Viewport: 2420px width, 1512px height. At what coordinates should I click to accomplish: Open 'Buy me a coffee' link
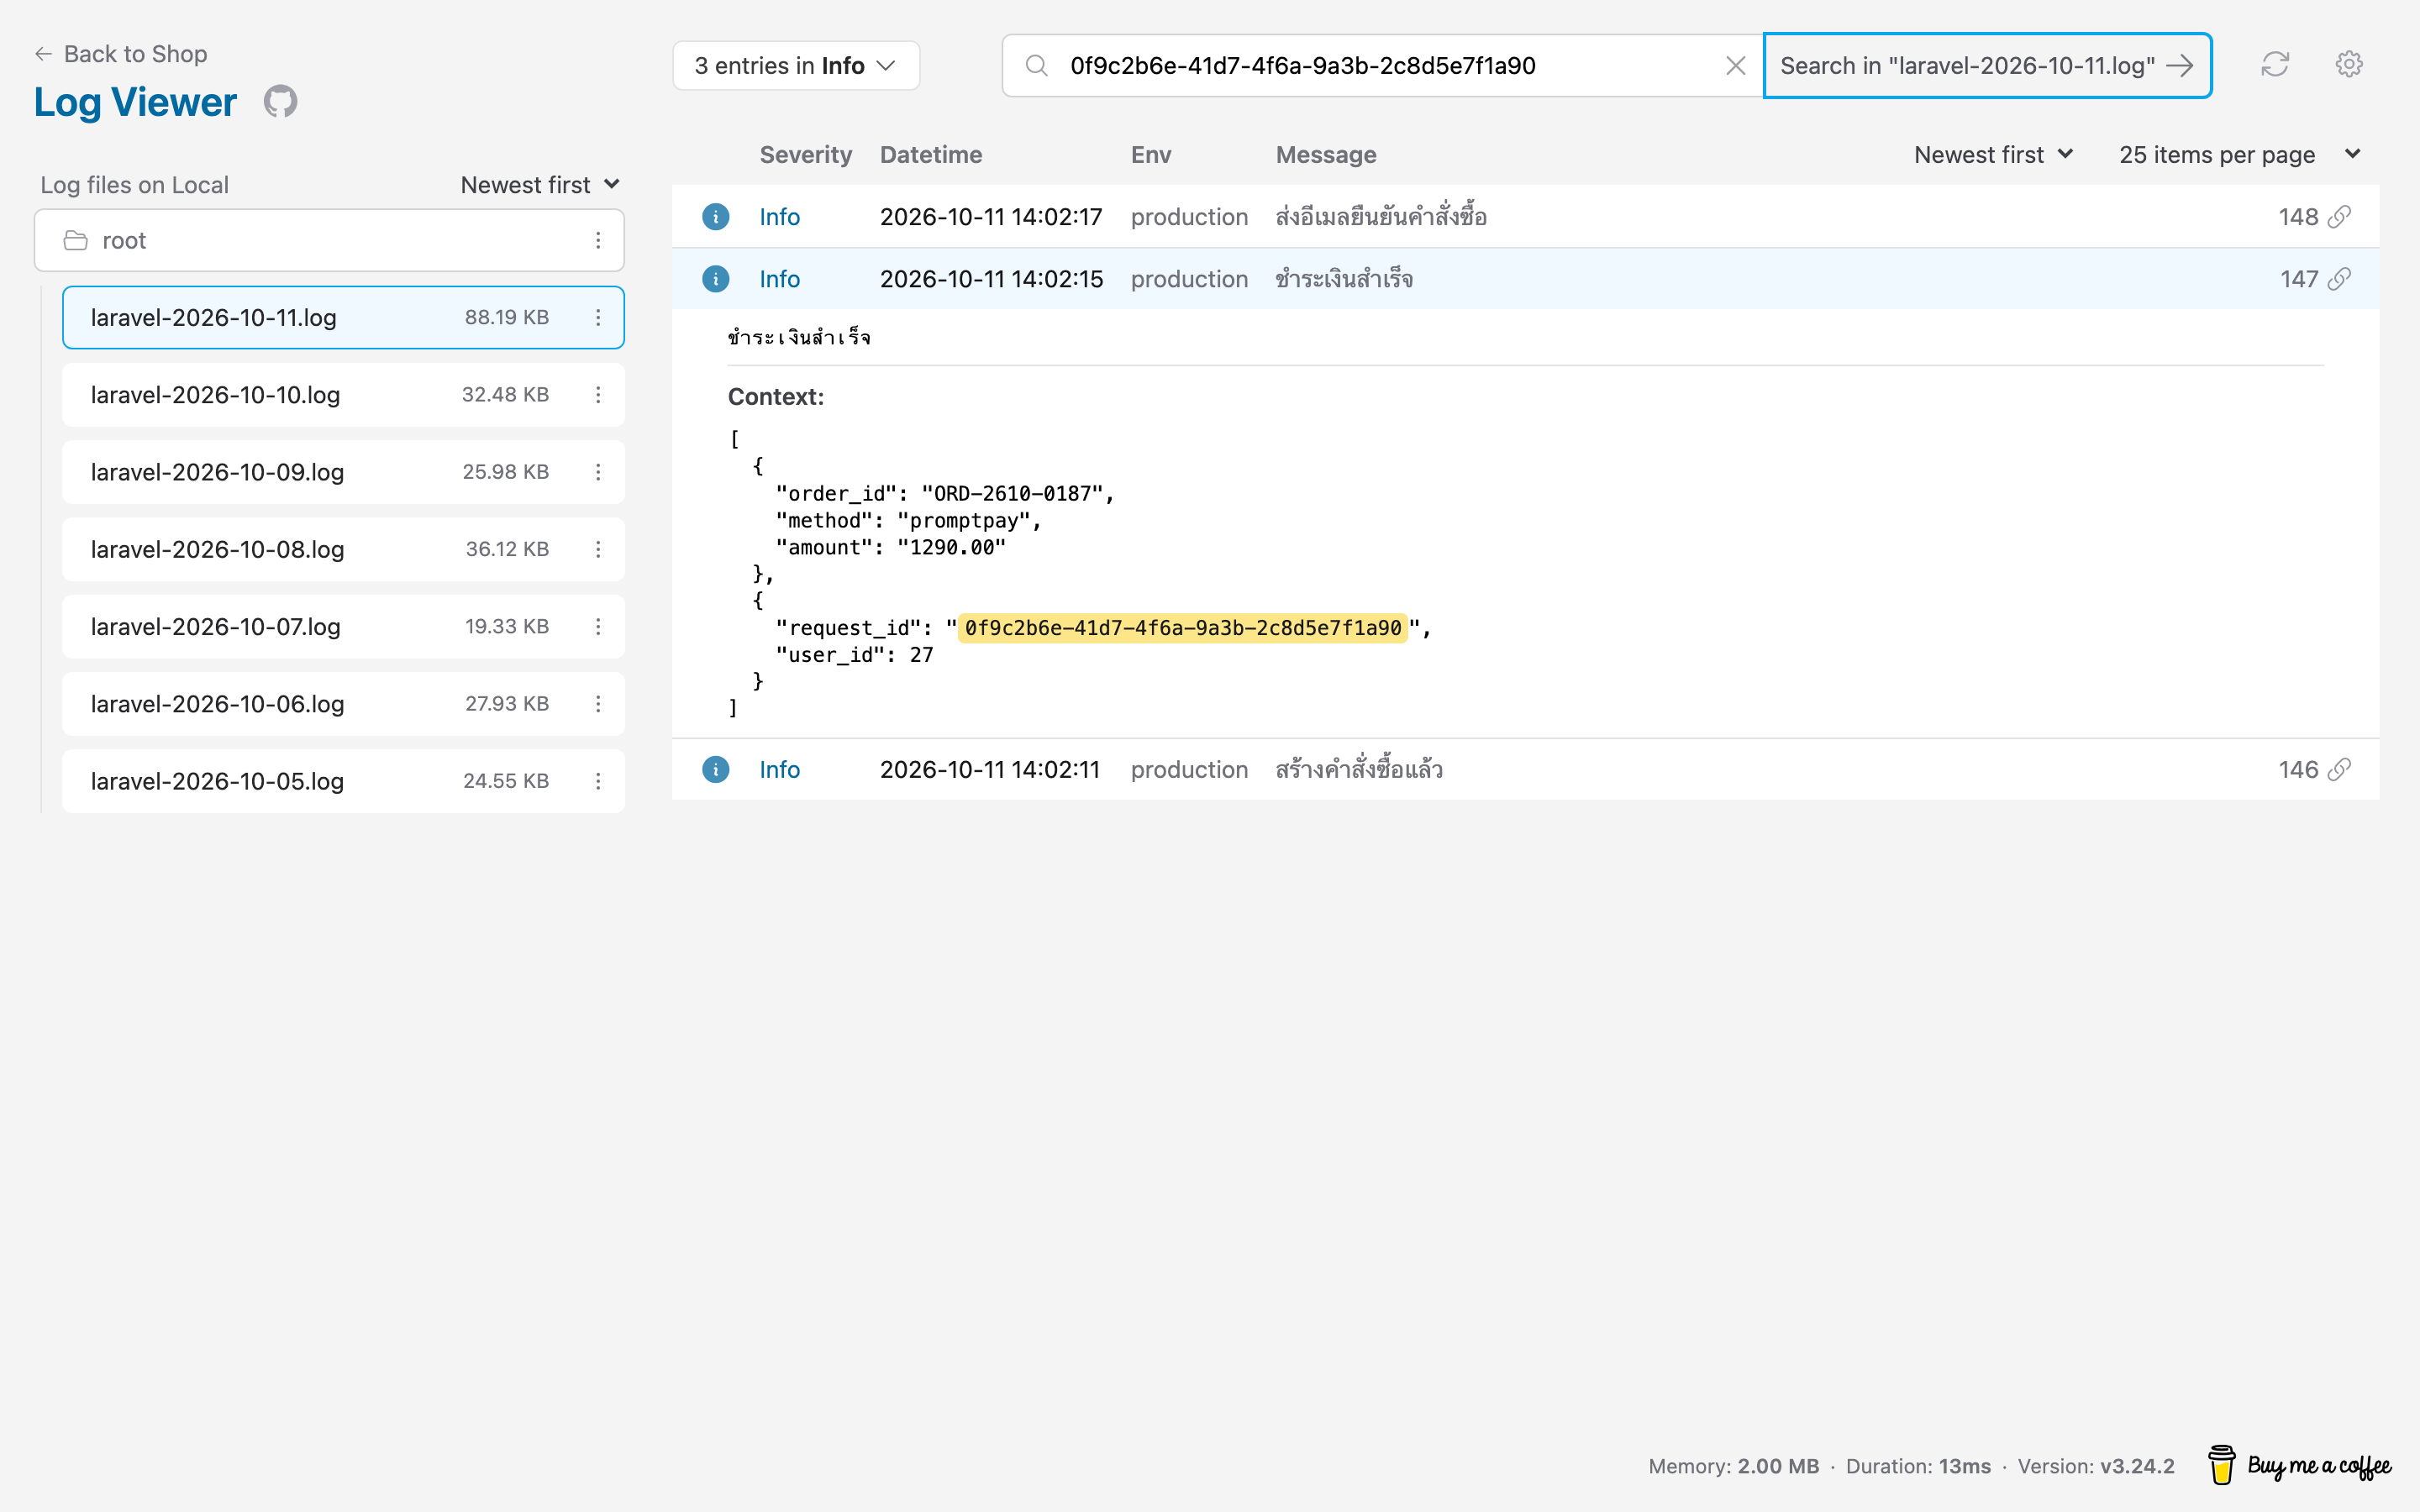[x=2300, y=1466]
